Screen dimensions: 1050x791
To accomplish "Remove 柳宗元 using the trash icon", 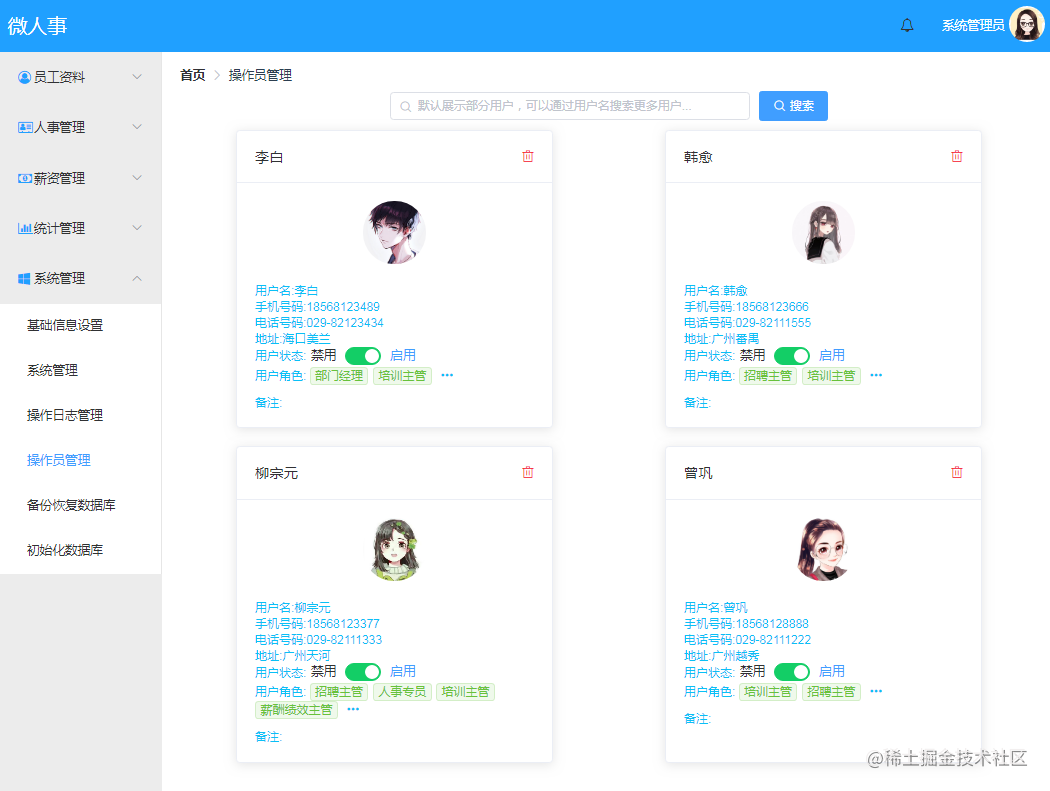I will point(528,472).
